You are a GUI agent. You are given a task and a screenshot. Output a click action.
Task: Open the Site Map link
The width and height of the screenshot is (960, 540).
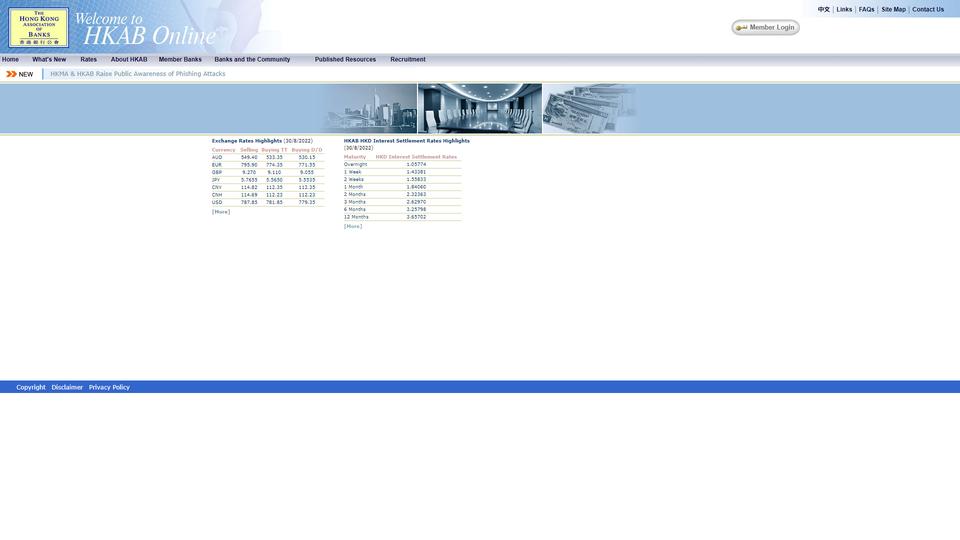tap(893, 10)
